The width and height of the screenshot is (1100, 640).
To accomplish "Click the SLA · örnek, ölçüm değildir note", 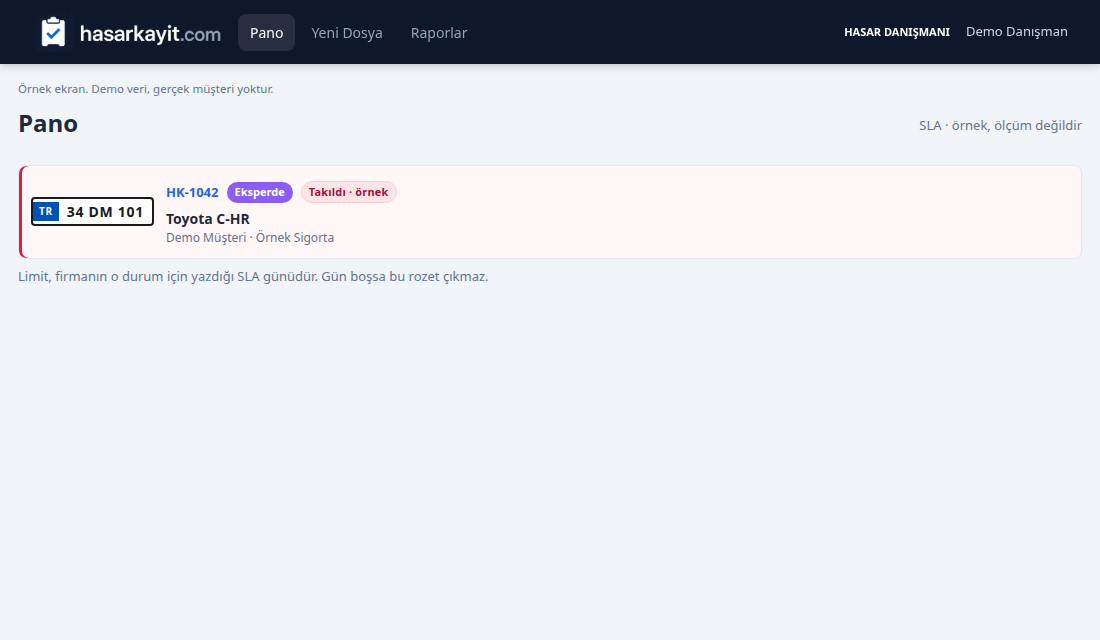I will tap(1000, 126).
